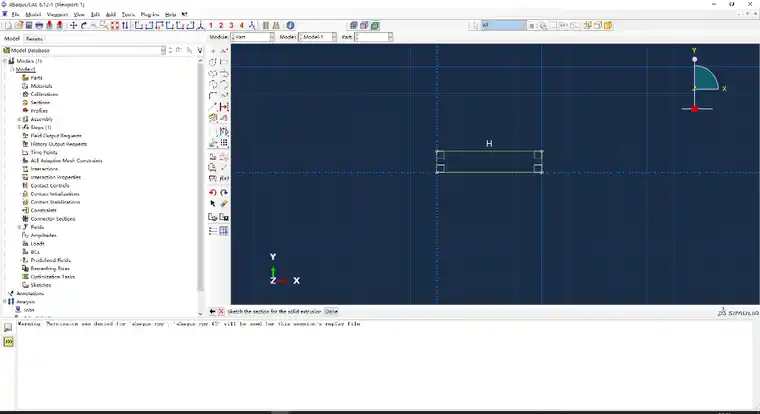Open the Plug-ins menu
The width and height of the screenshot is (760, 414).
[150, 15]
